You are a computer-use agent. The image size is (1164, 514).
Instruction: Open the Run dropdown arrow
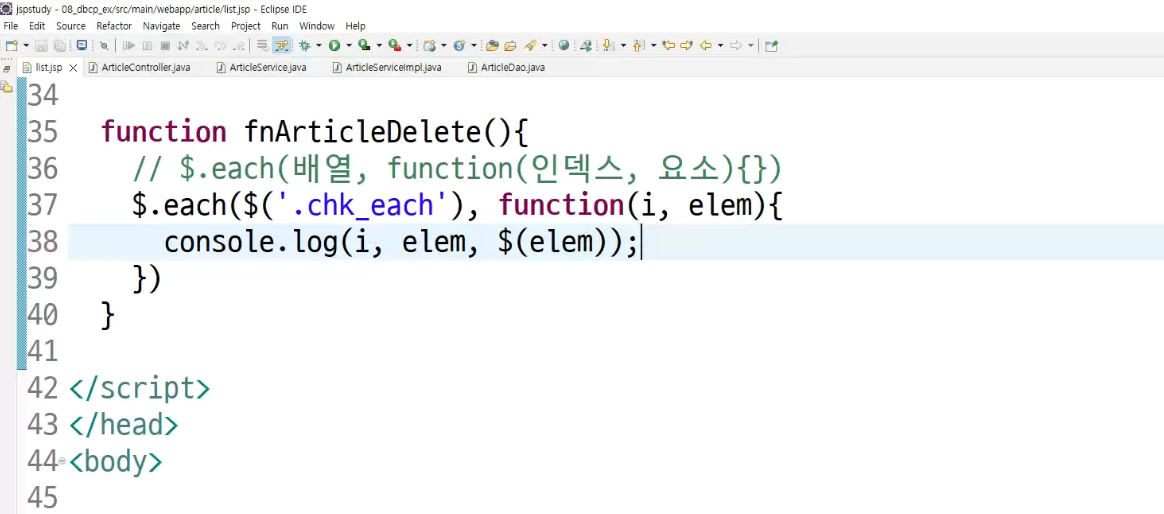pos(349,45)
